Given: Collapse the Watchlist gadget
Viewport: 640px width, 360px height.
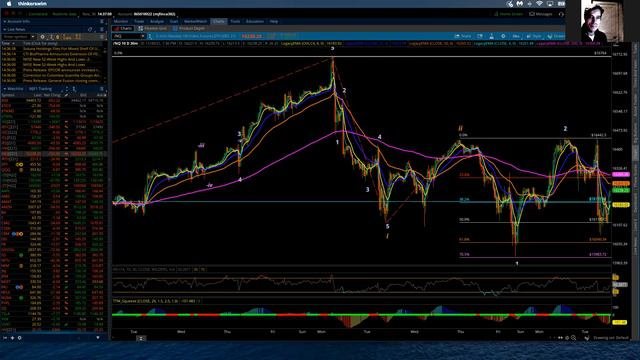Looking at the screenshot, I should [4, 89].
